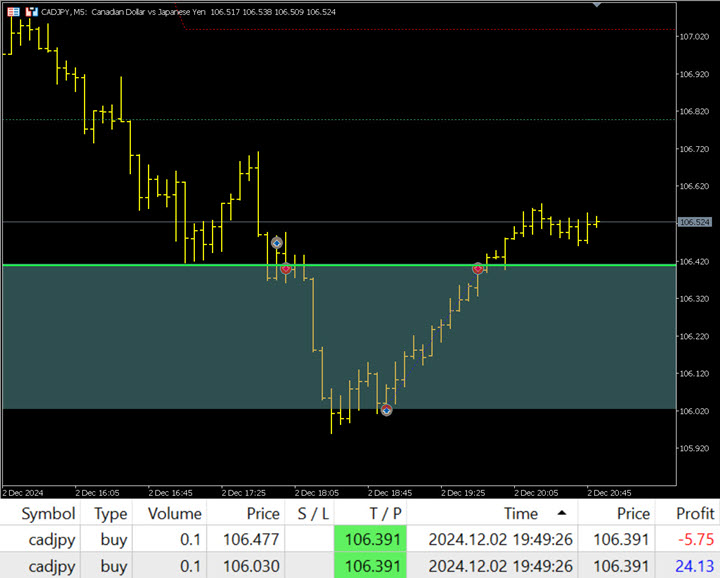720x578 pixels.
Task: Toggle sort arrow on the Time column
Action: (560, 513)
